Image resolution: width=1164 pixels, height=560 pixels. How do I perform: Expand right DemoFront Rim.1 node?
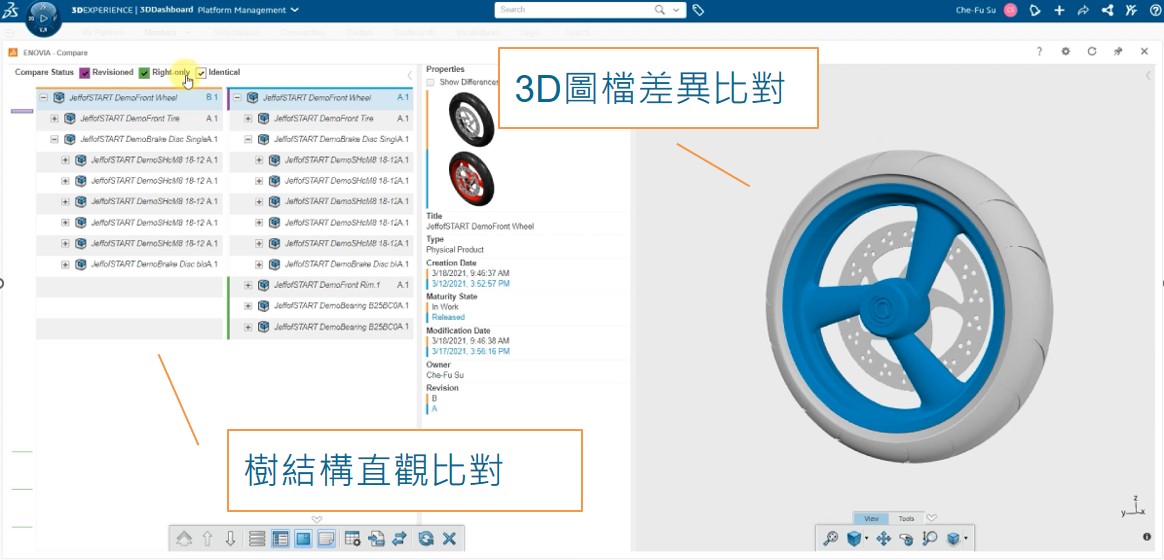248,284
